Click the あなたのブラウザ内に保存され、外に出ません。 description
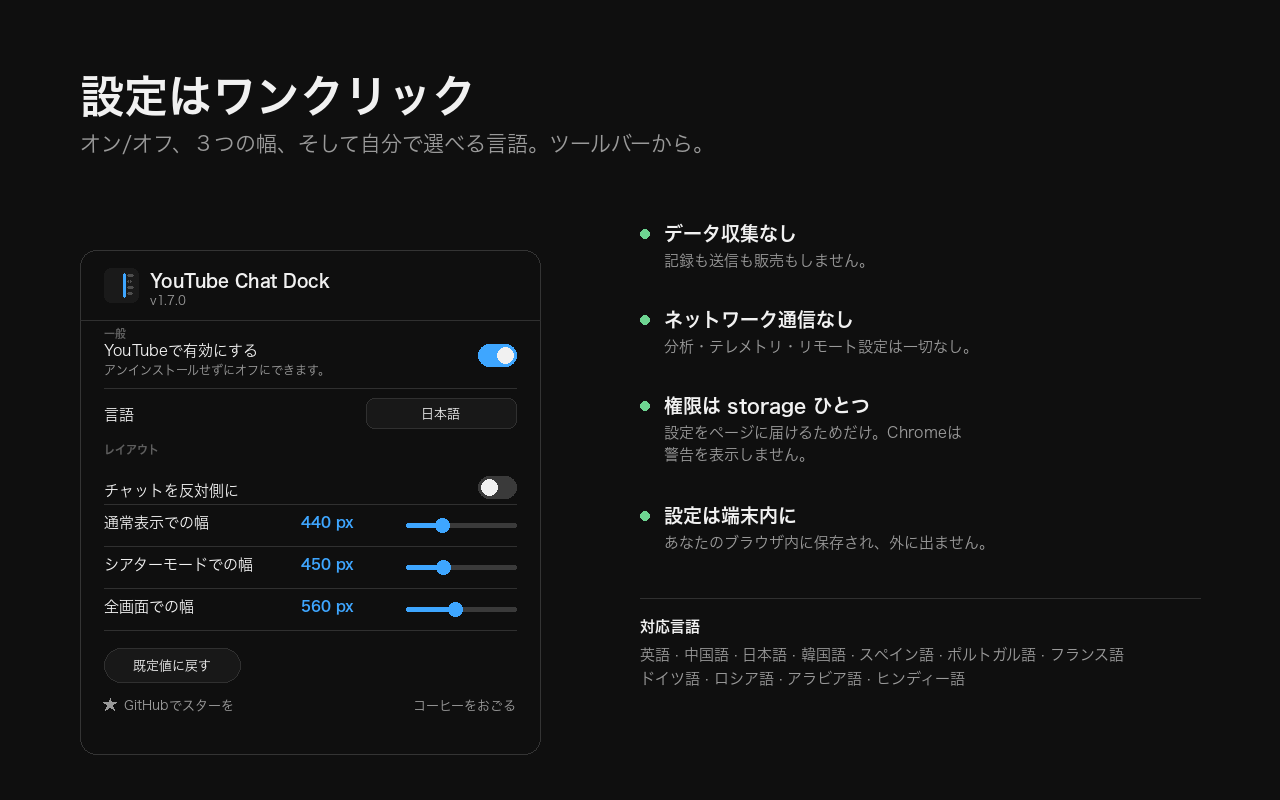 pyautogui.click(x=829, y=543)
